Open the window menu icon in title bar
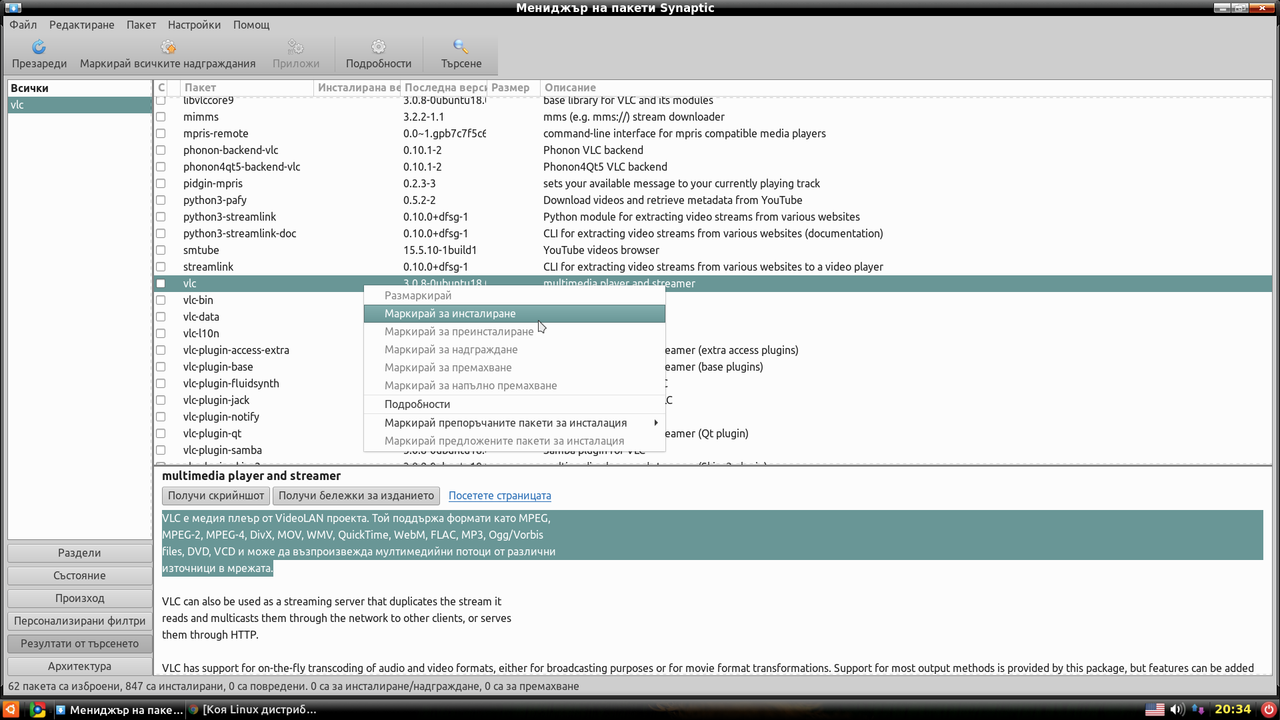The height and width of the screenshot is (720, 1280). 12,8
